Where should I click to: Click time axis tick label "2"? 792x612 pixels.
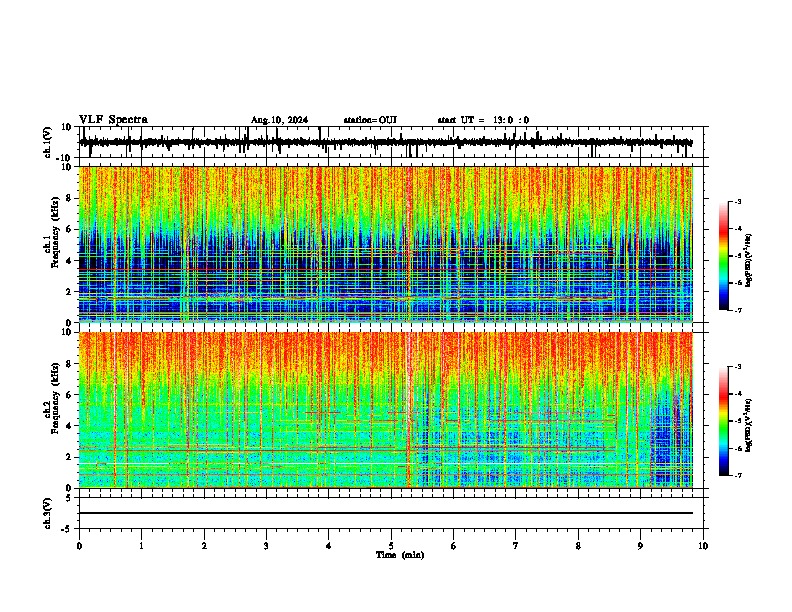(x=204, y=546)
